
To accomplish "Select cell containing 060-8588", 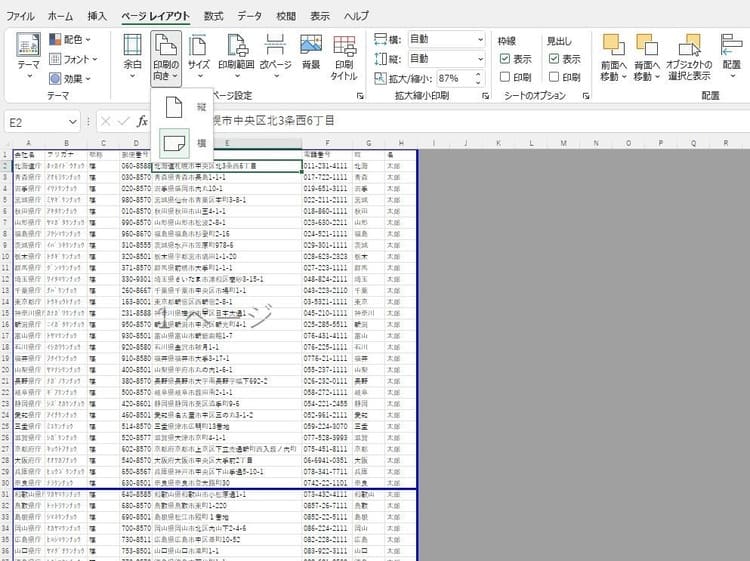I will tap(135, 166).
